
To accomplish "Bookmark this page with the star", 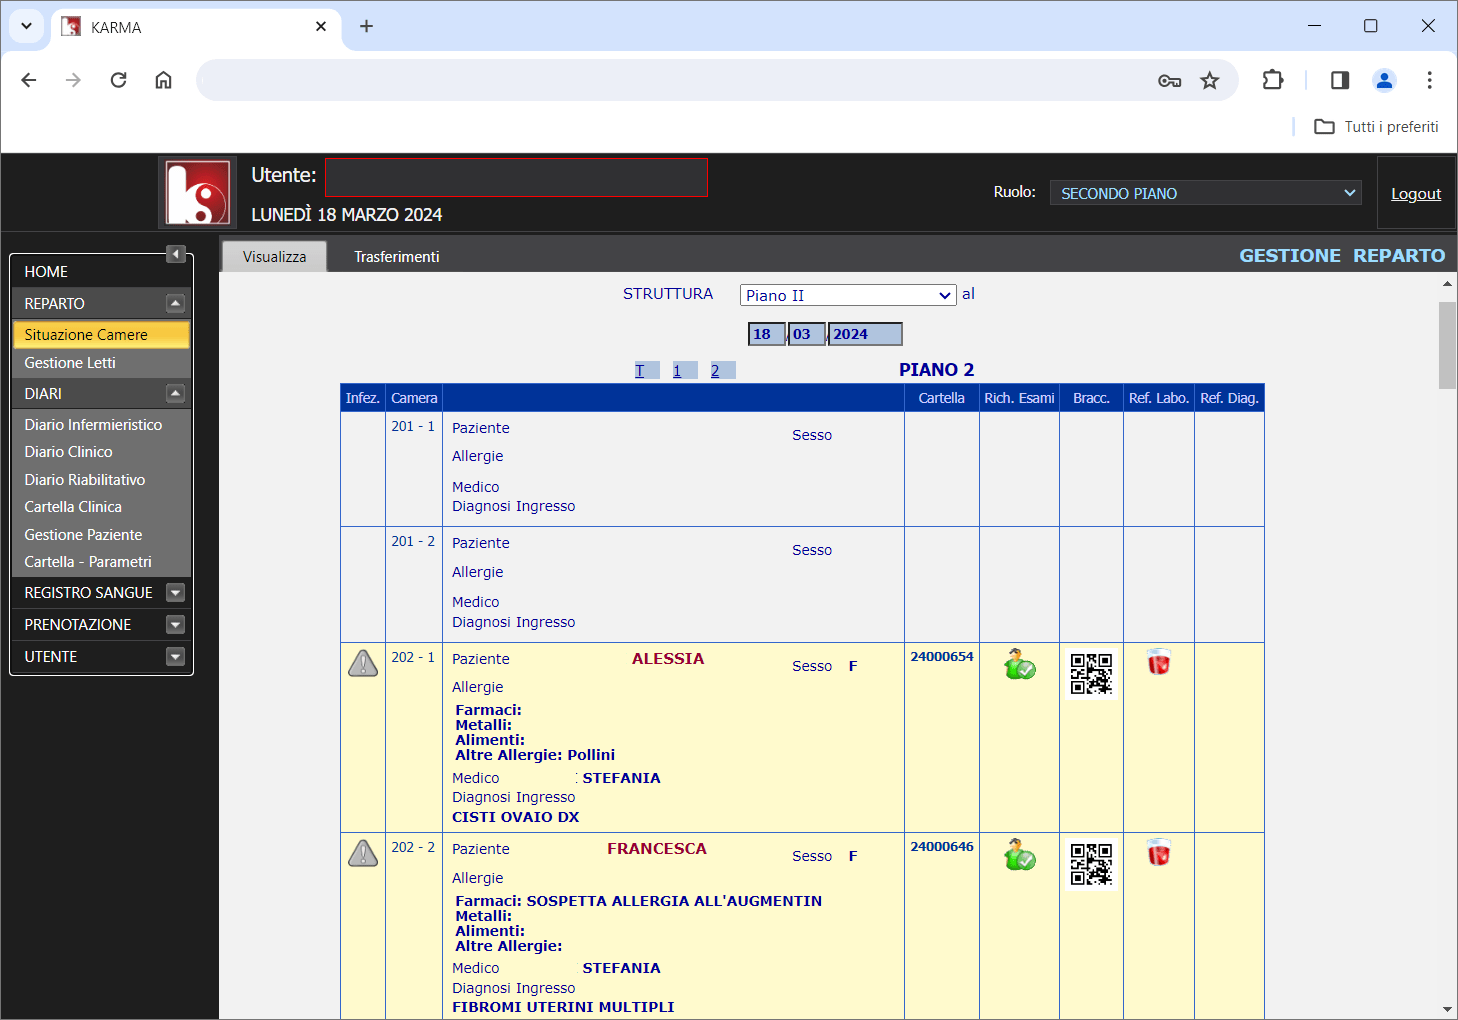I will (x=1210, y=81).
